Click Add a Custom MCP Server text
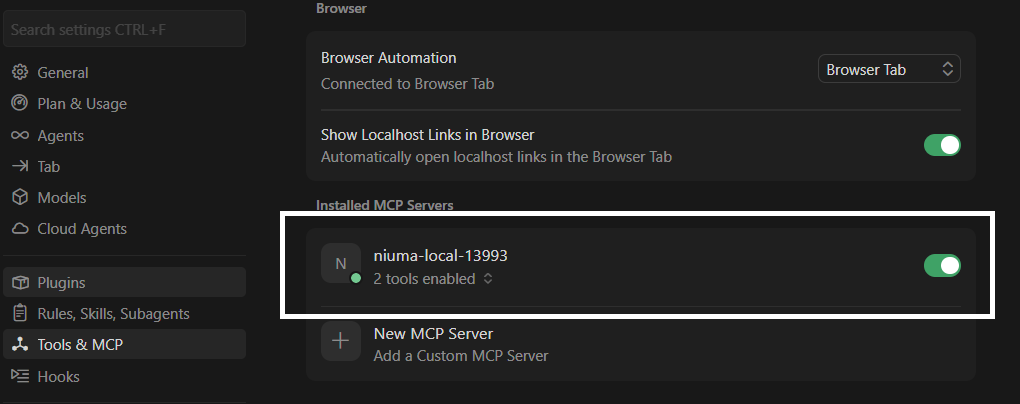The height and width of the screenshot is (404, 1020). 461,356
